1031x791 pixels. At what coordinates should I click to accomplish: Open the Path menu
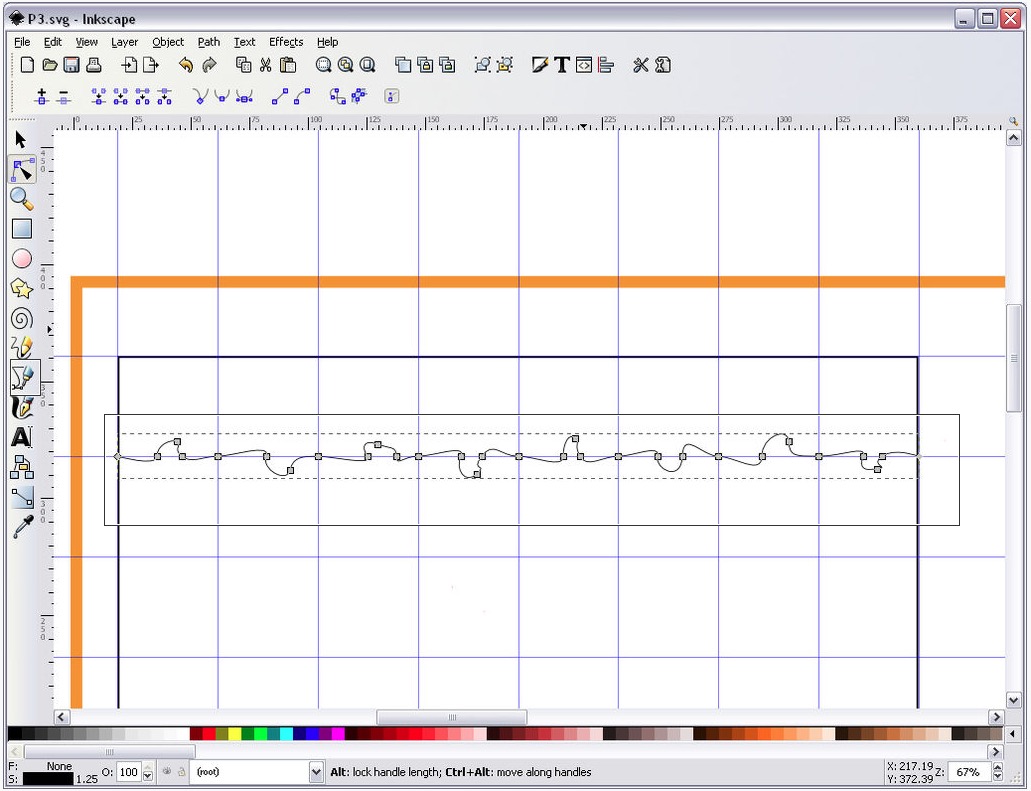point(208,42)
